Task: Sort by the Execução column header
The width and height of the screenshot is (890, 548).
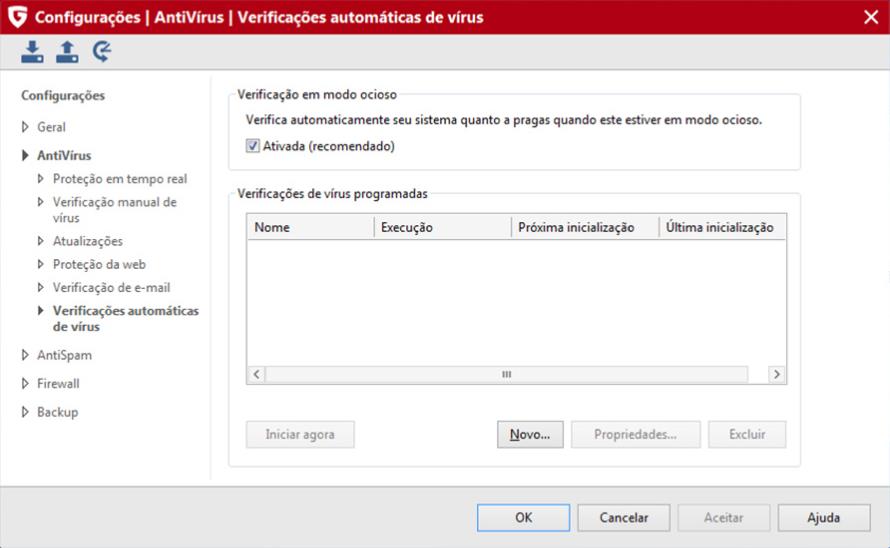Action: [443, 227]
